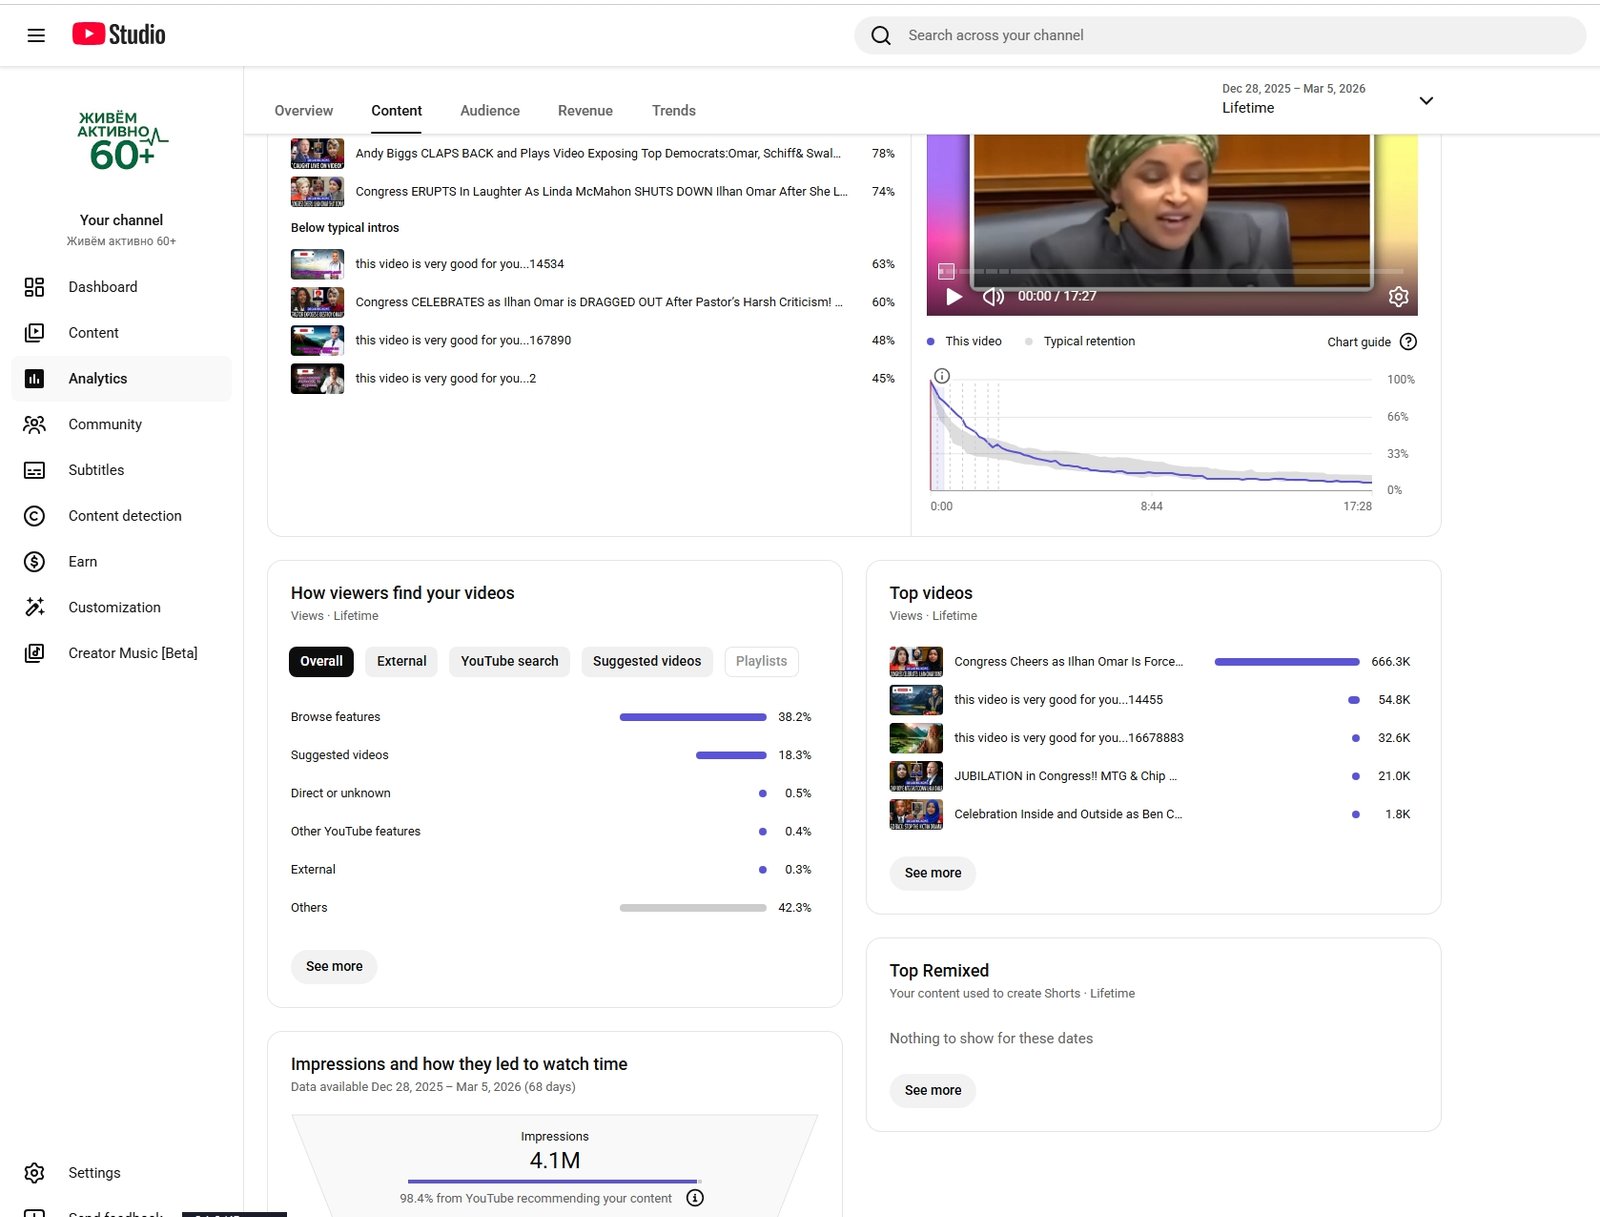Click the video player settings gear
The image size is (1600, 1217).
(x=1398, y=296)
